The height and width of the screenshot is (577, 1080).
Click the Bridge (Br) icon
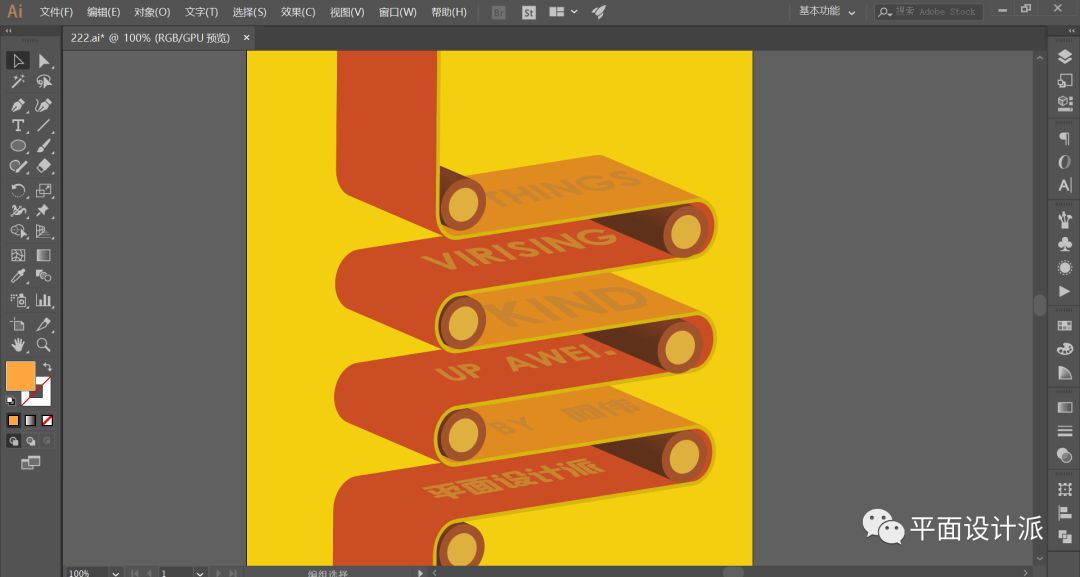click(x=499, y=12)
